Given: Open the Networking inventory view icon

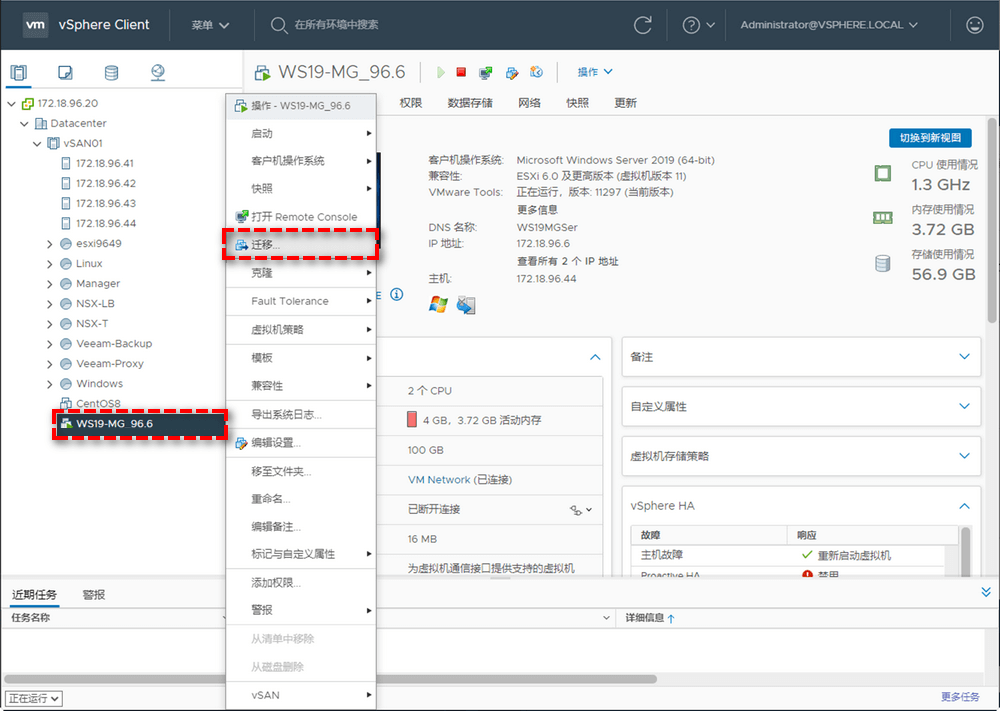Looking at the screenshot, I should (157, 73).
